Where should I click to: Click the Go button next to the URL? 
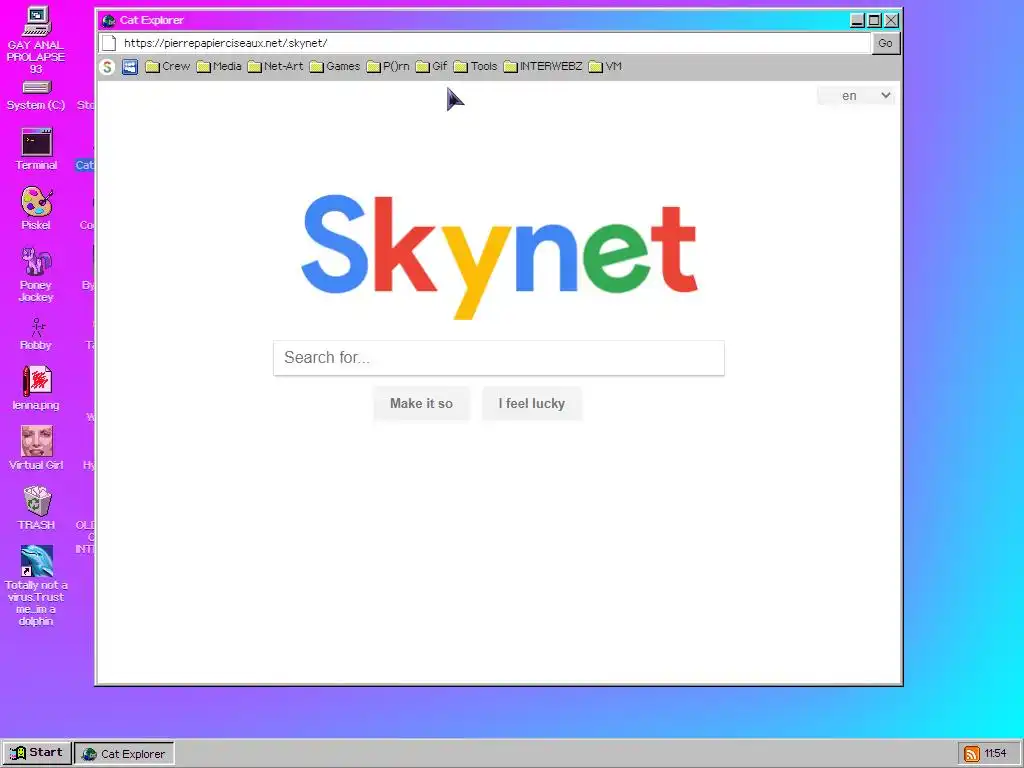pos(886,43)
